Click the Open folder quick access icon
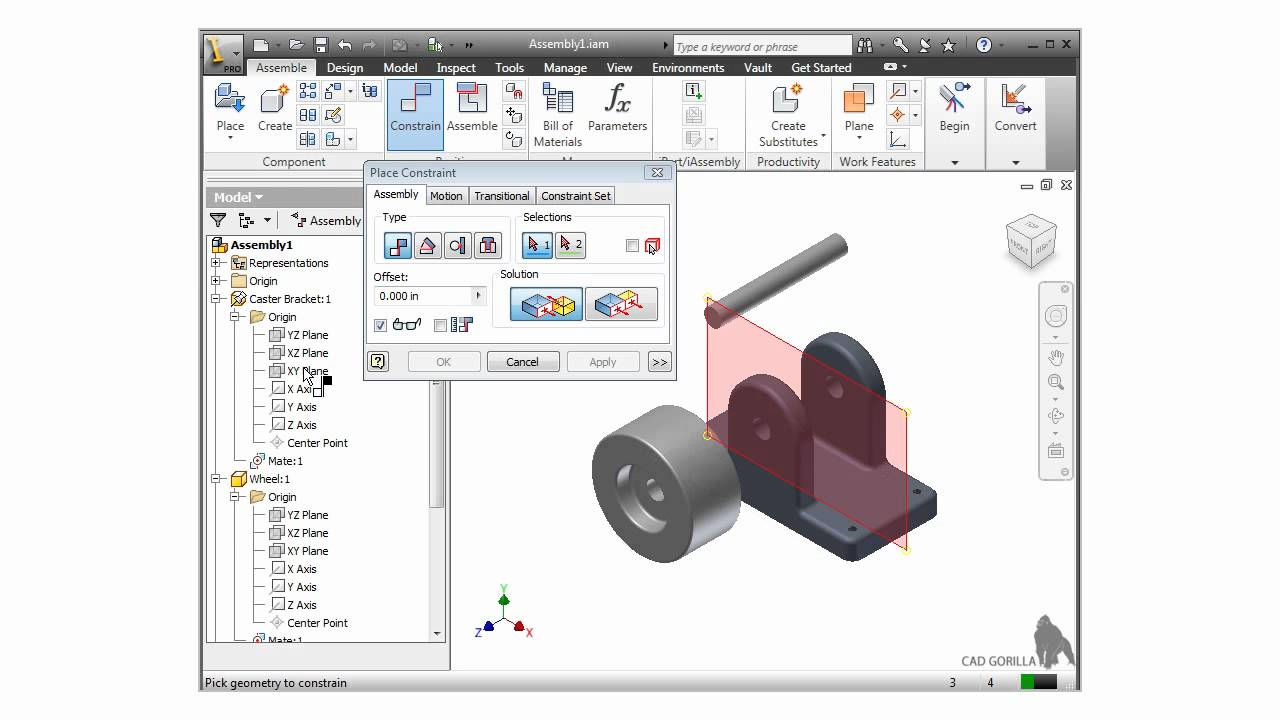 coord(296,45)
